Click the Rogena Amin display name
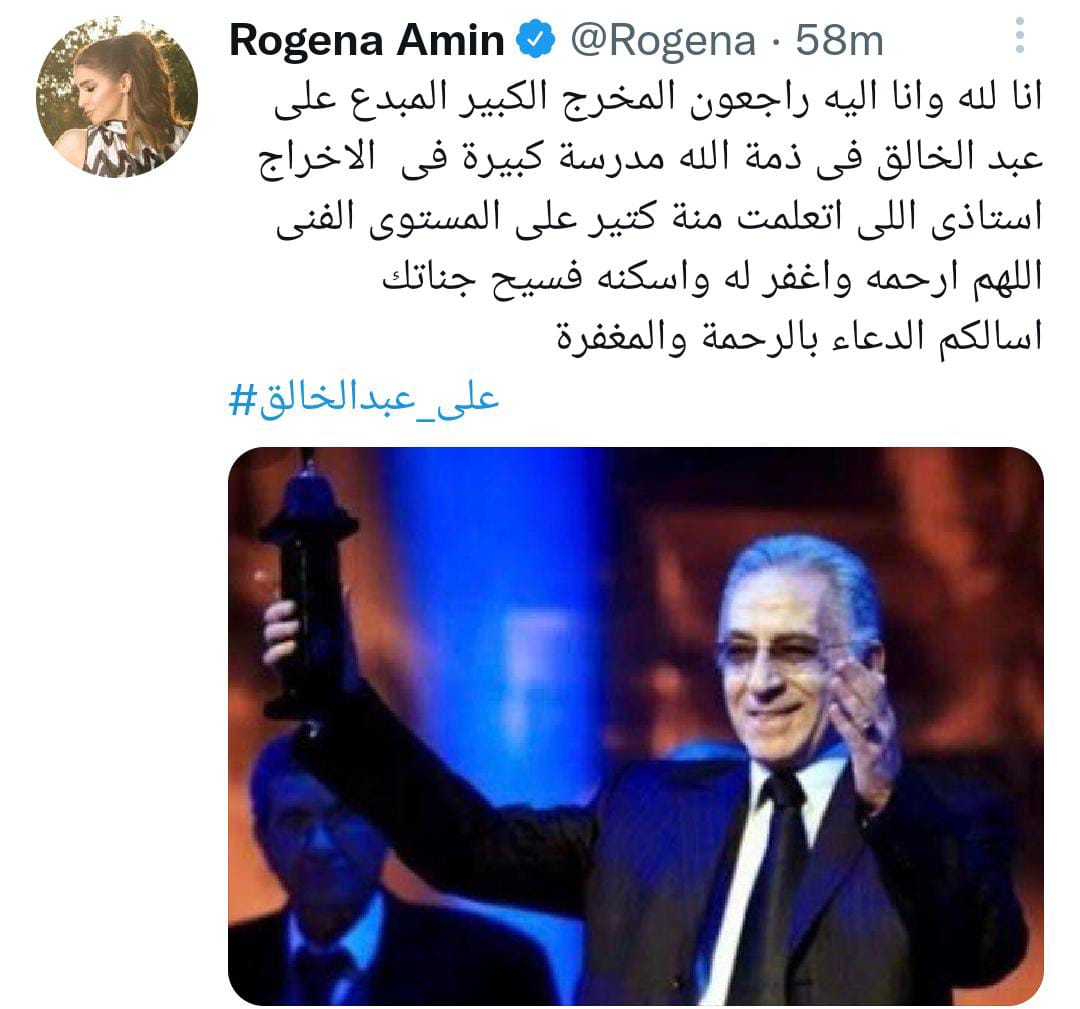 click(x=367, y=40)
